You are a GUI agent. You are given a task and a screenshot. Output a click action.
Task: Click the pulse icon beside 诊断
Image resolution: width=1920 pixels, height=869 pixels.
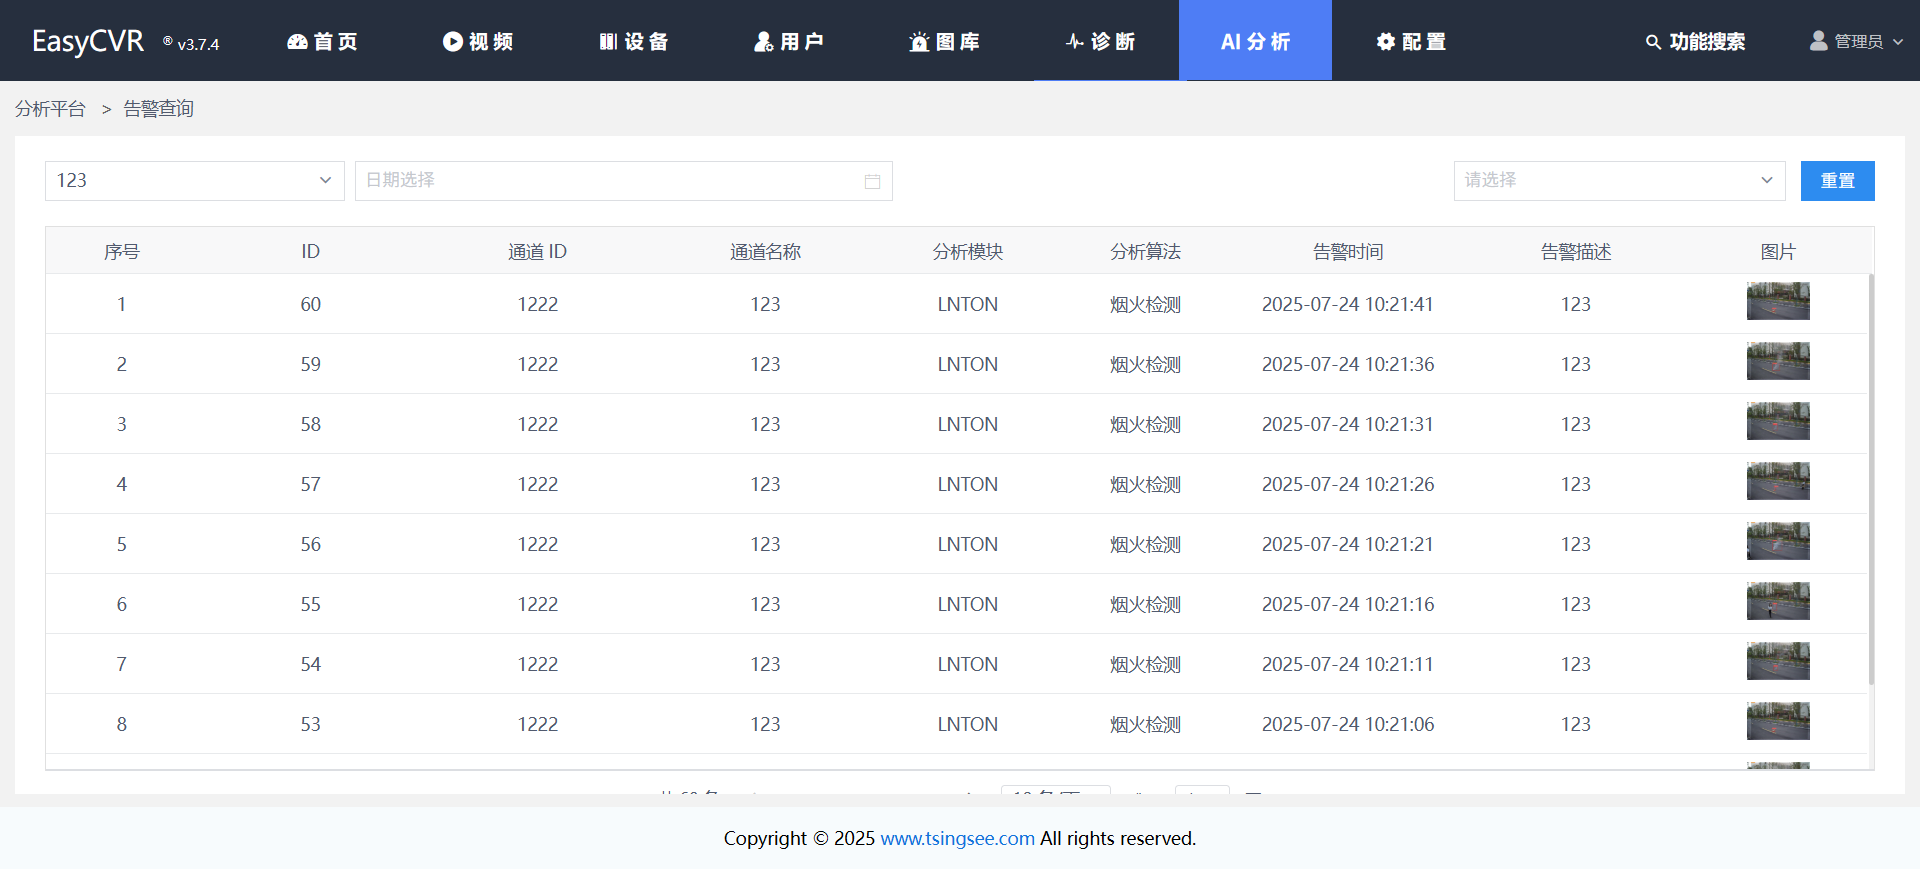[x=1075, y=42]
